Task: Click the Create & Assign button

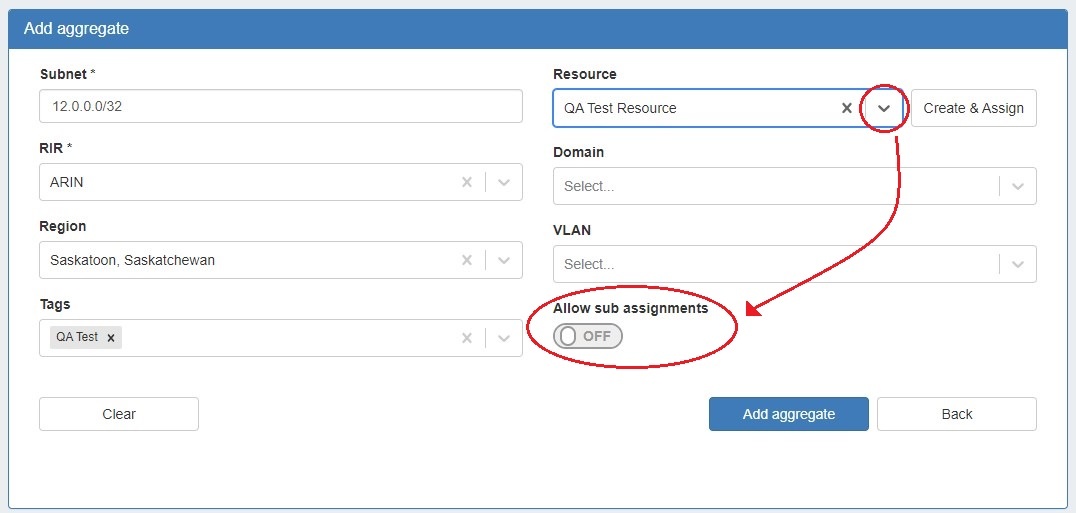Action: (x=973, y=108)
